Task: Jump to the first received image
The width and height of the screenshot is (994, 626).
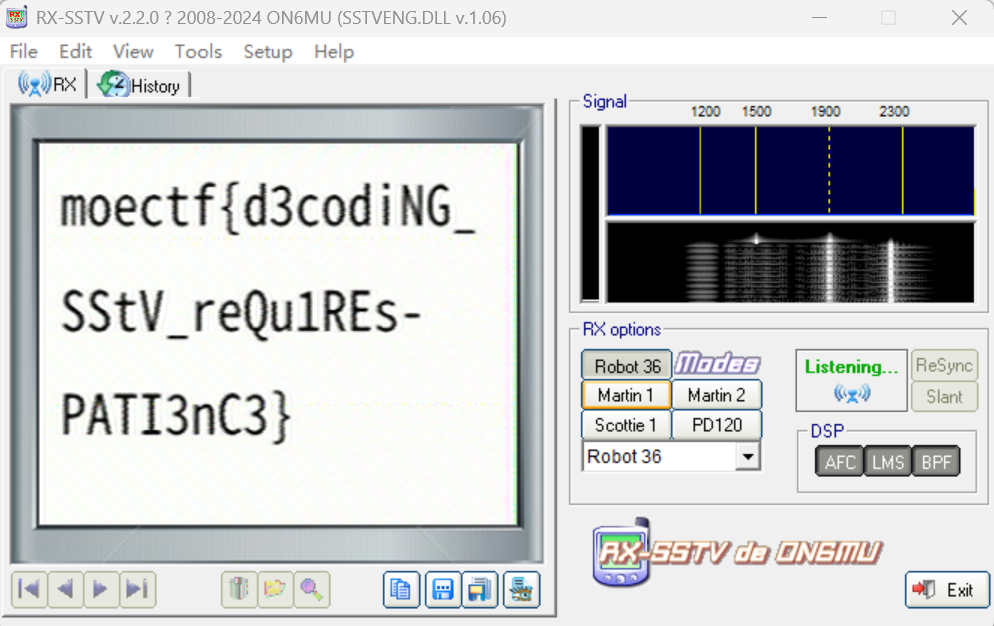Action: (x=29, y=589)
